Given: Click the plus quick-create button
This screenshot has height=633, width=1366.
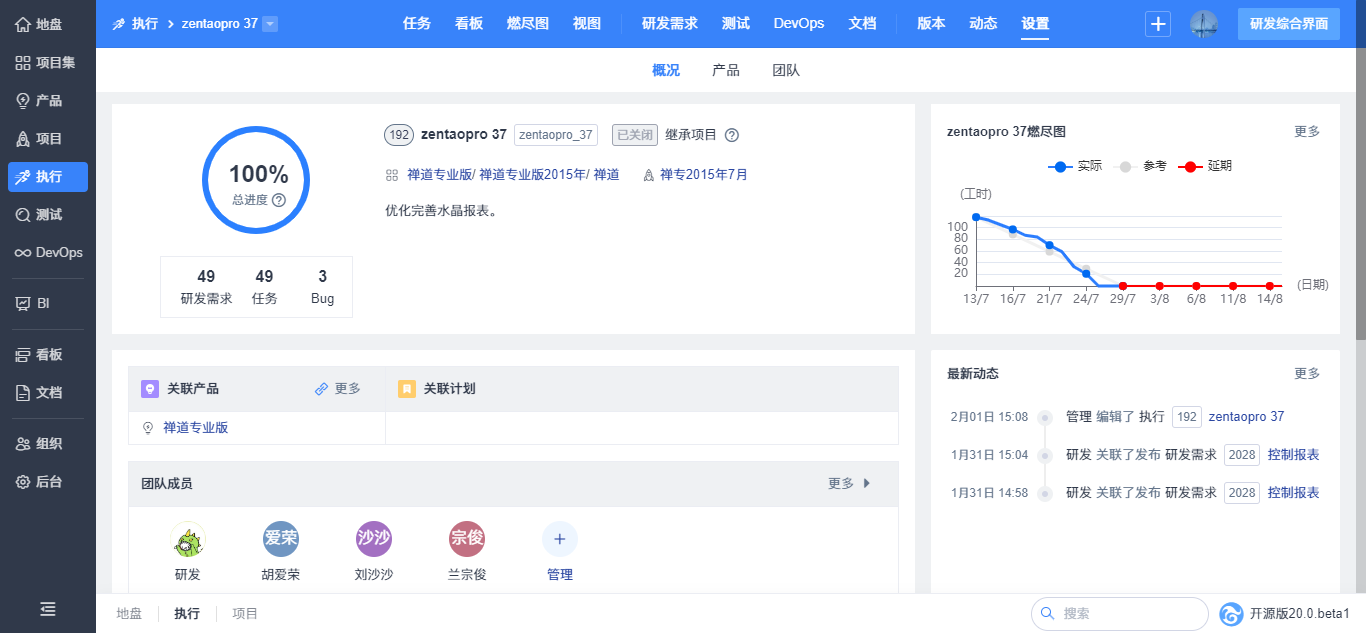Looking at the screenshot, I should (x=1158, y=24).
